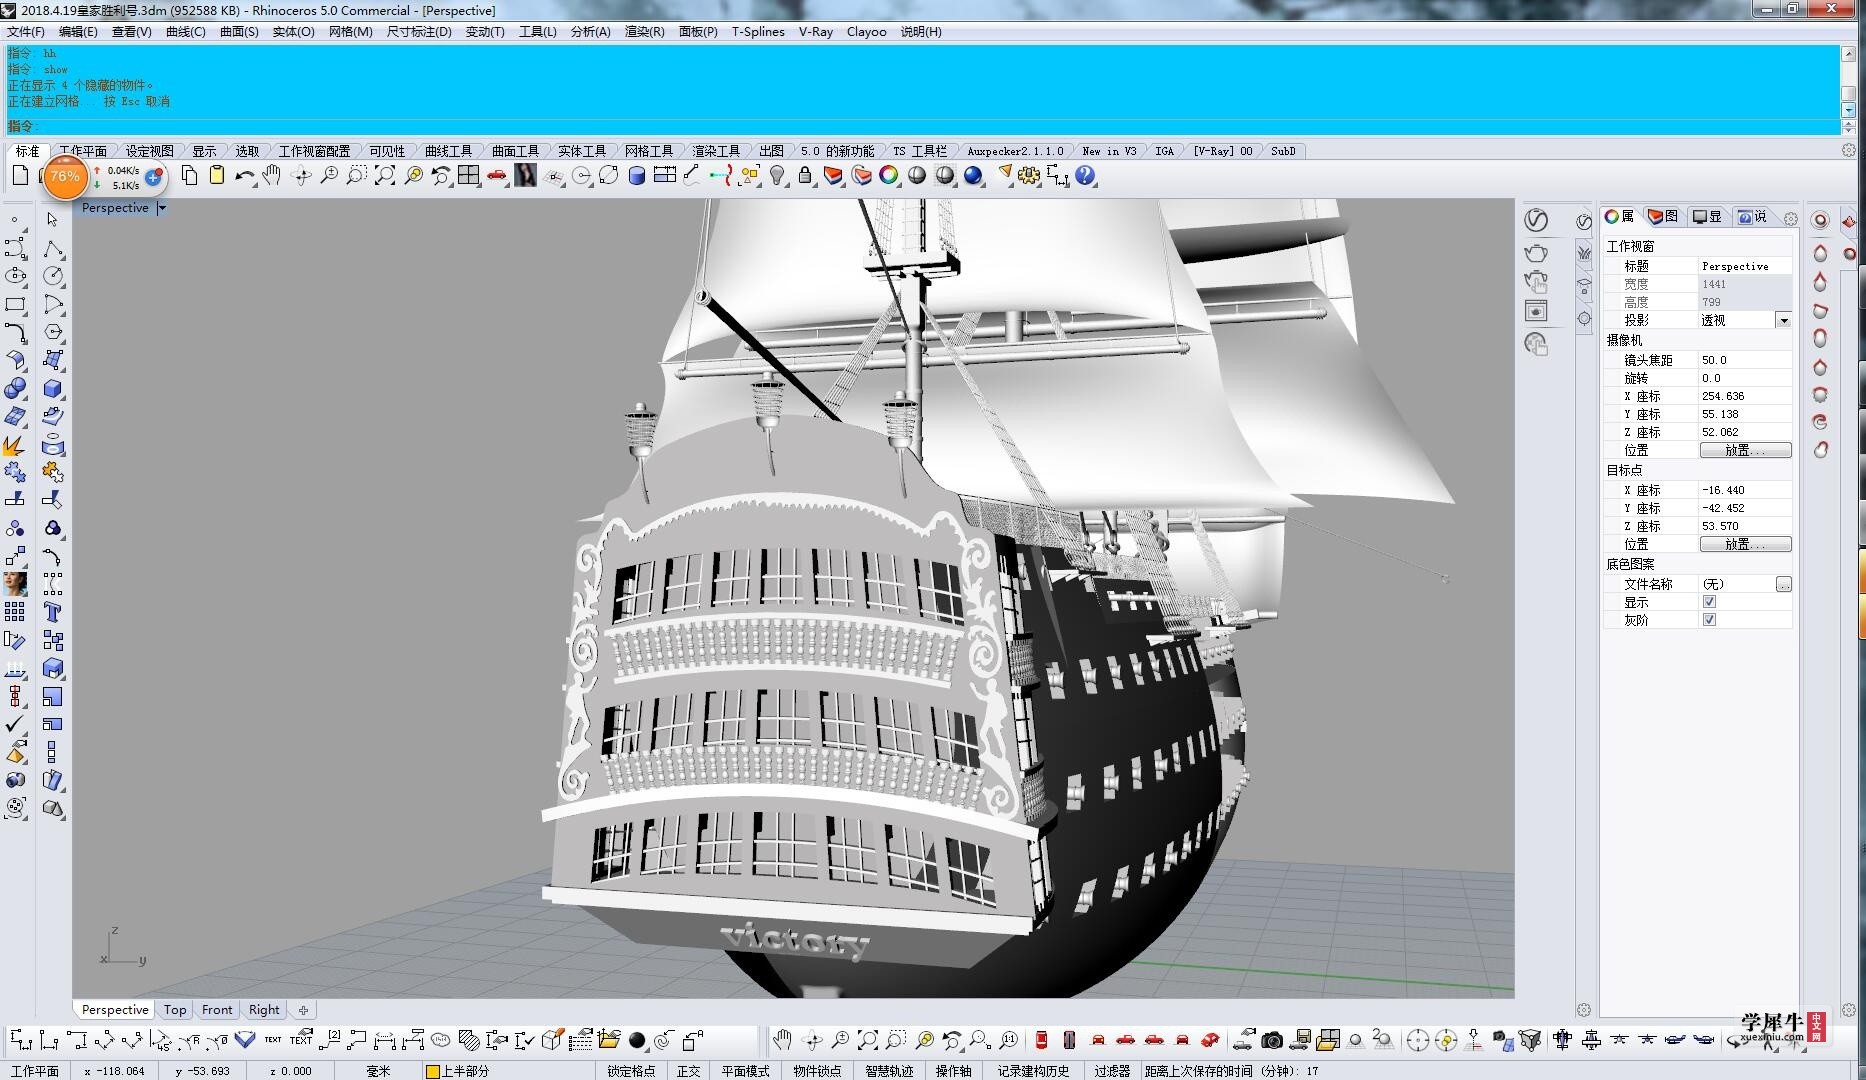This screenshot has width=1866, height=1080.
Task: Toggle 平面模式 planar mode
Action: tap(746, 1071)
